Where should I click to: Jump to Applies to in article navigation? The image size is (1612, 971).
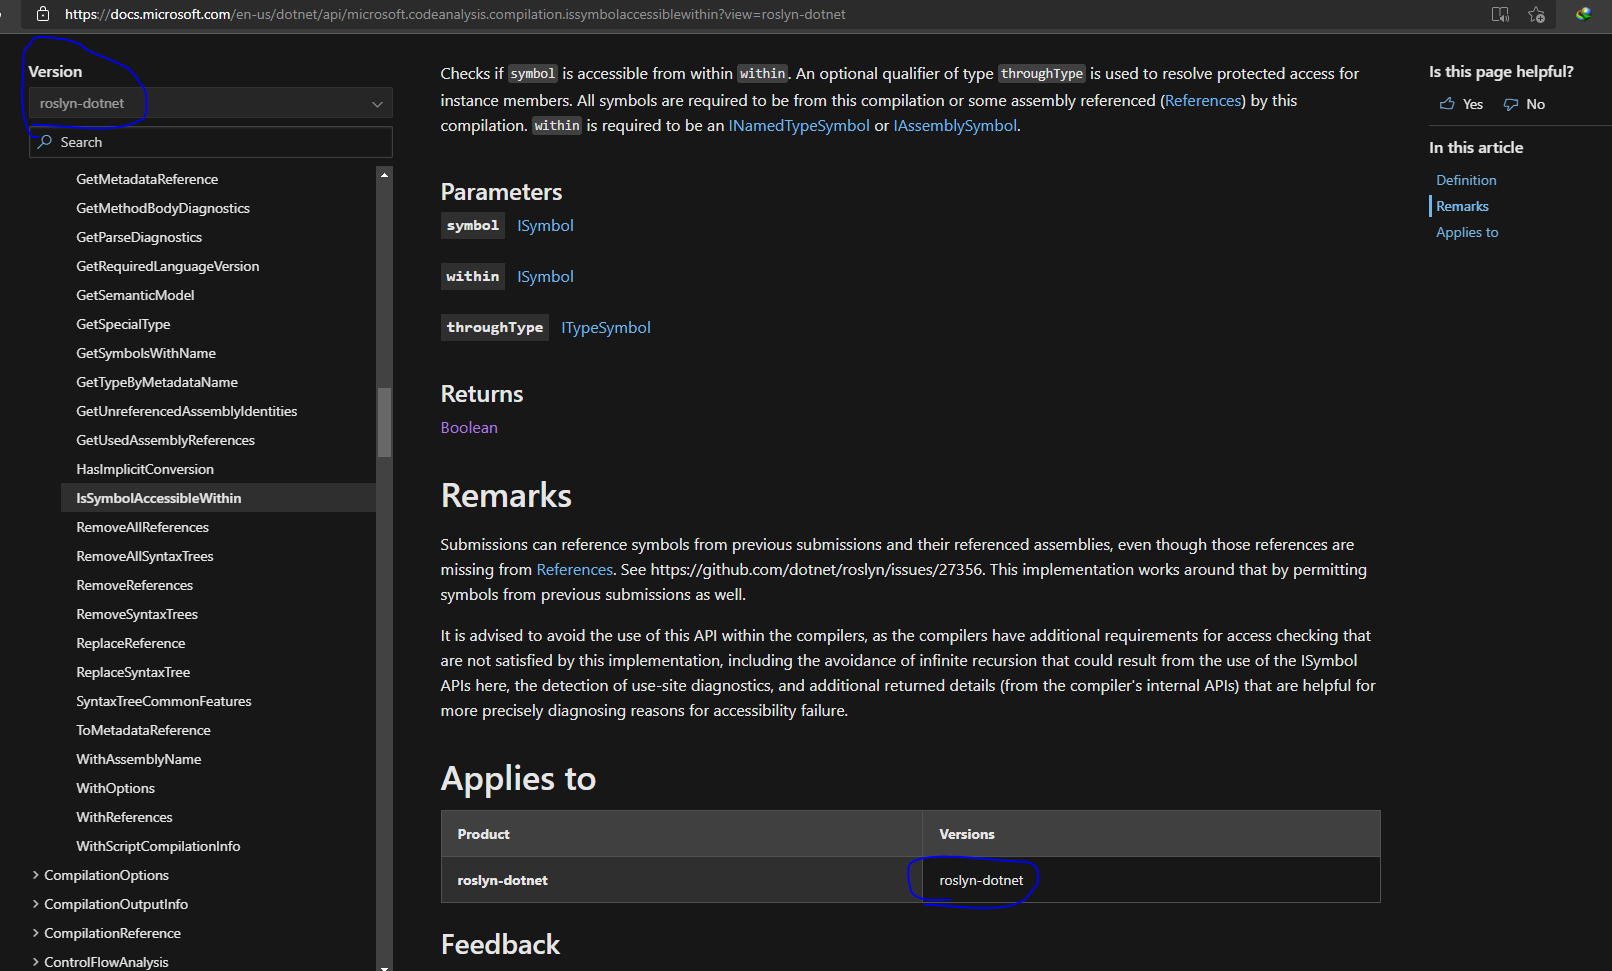point(1466,231)
